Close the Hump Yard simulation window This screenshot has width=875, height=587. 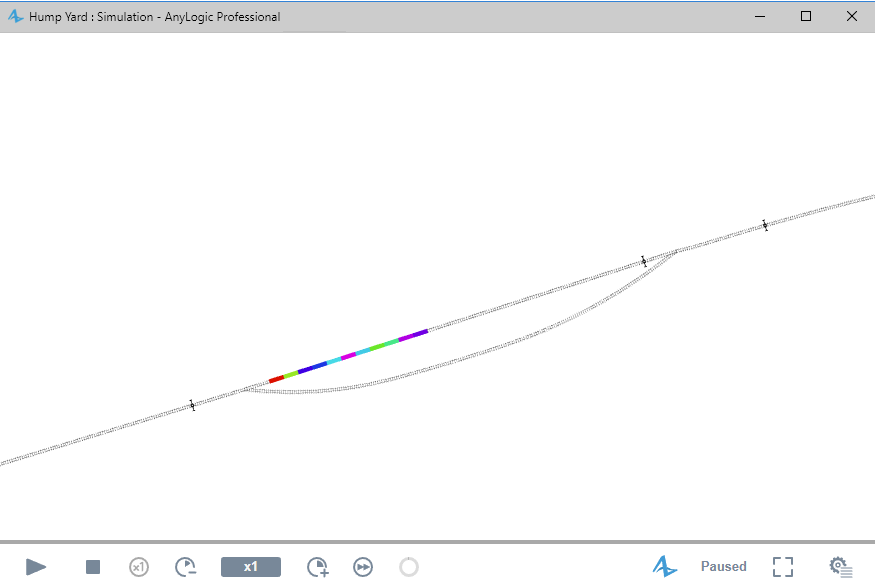[852, 16]
